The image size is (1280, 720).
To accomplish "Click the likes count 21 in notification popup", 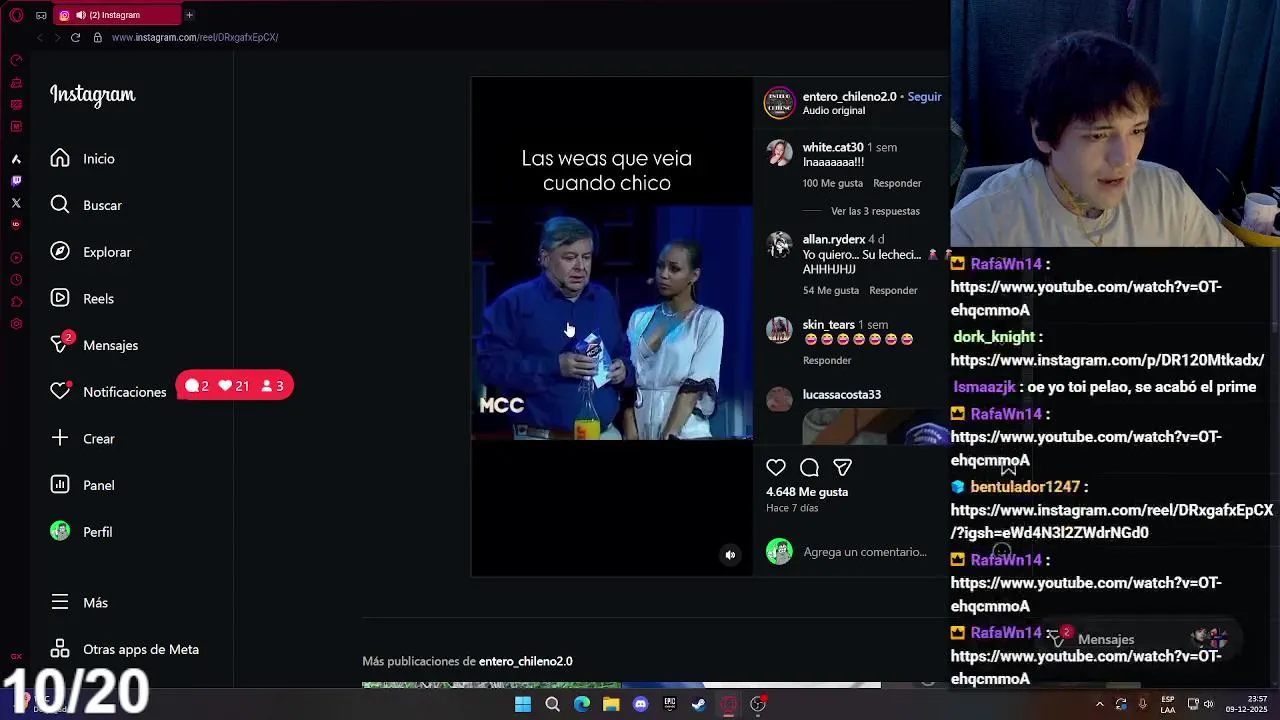I will tap(233, 386).
